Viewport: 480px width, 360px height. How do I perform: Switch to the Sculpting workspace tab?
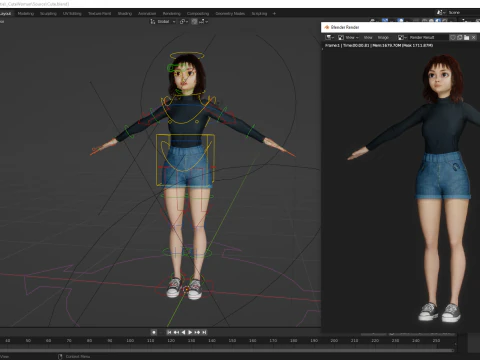[48, 14]
